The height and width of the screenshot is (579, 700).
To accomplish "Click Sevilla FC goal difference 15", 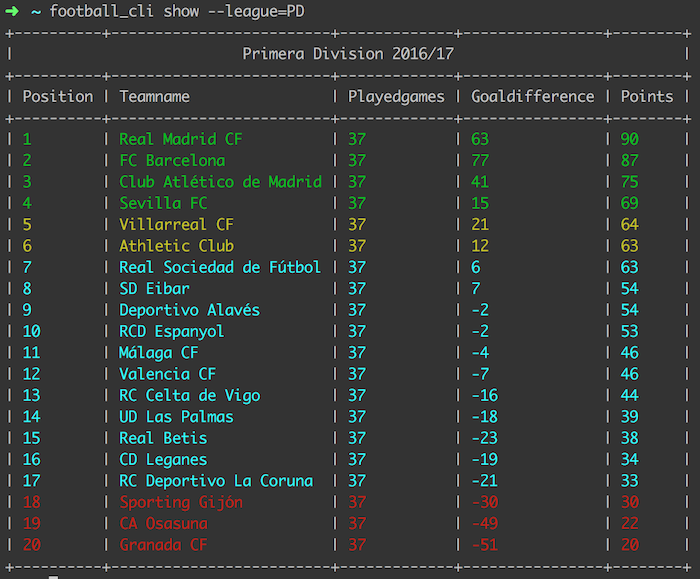I will (x=480, y=203).
